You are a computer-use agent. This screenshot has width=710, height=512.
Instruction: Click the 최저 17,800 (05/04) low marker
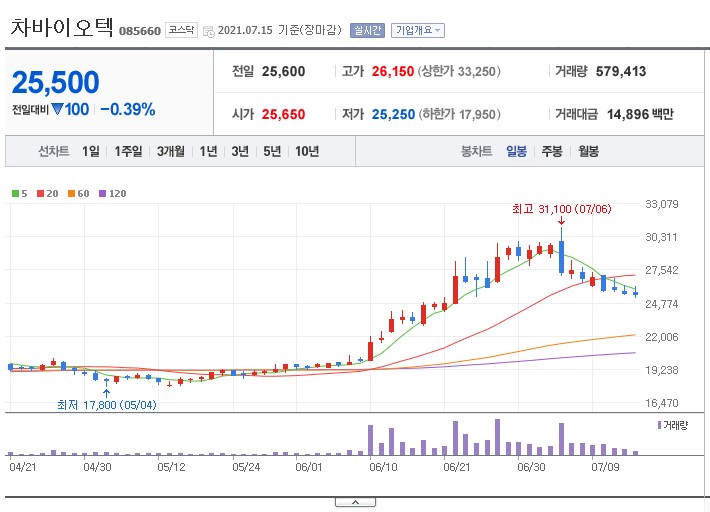[x=107, y=405]
